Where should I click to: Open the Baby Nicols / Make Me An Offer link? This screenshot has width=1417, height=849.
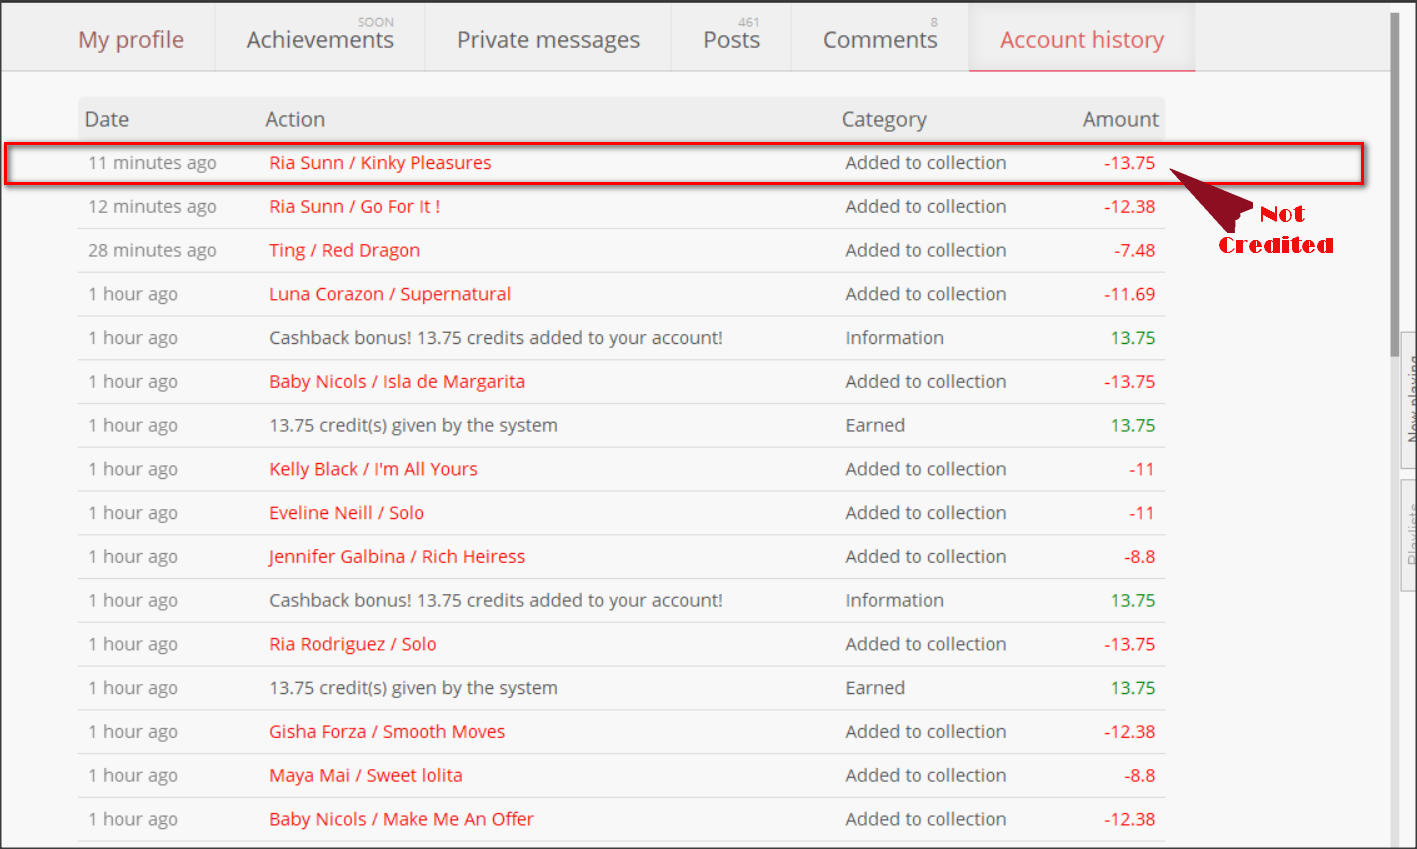[401, 820]
